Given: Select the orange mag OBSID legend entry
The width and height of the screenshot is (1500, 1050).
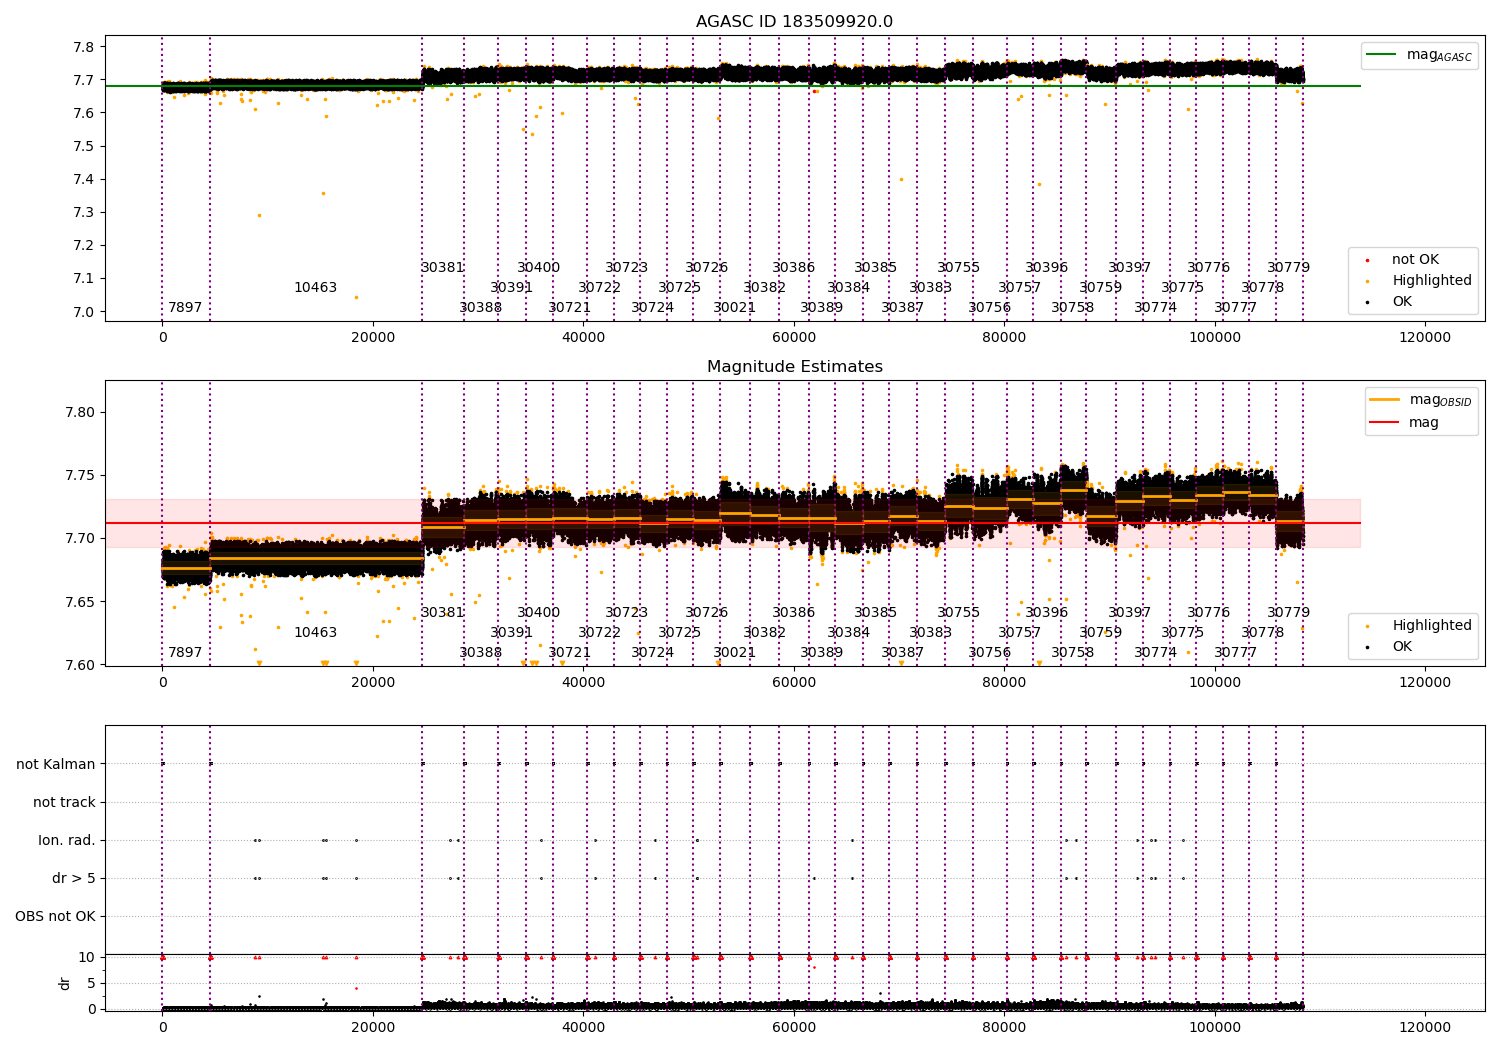Looking at the screenshot, I should click(1421, 400).
